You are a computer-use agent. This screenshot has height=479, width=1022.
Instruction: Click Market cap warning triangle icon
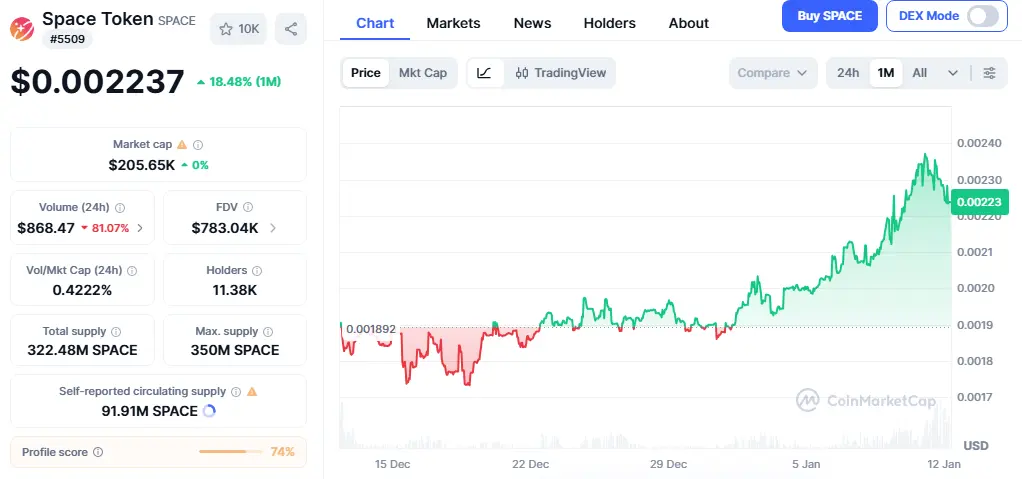click(182, 145)
